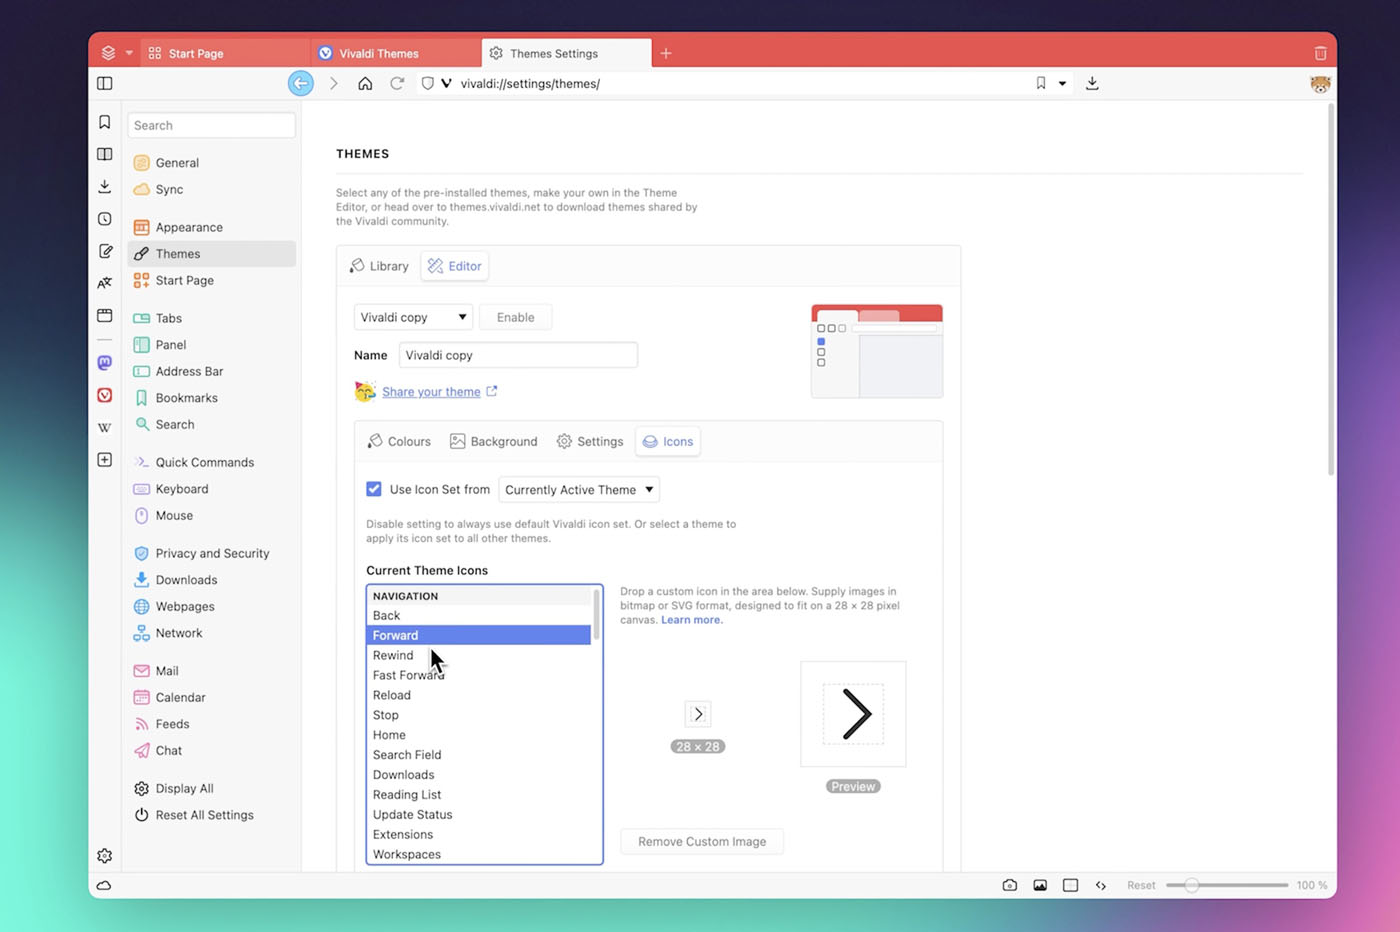Go to the Home page icon
The width and height of the screenshot is (1400, 932).
click(365, 84)
